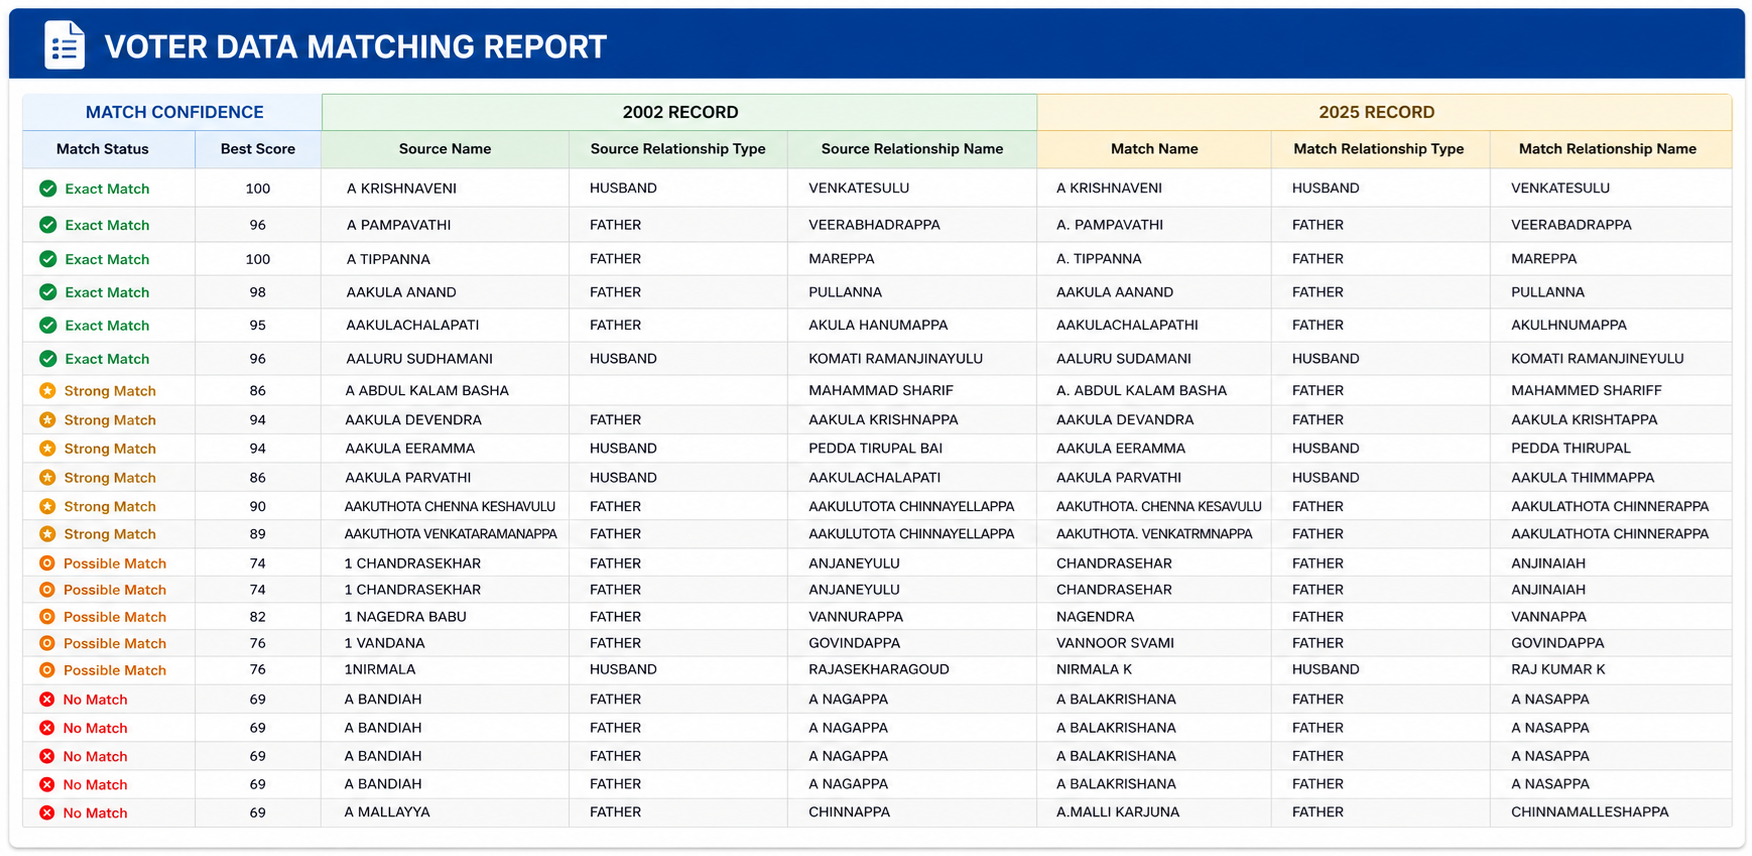
Task: Select the Match Name column header
Action: (1154, 149)
